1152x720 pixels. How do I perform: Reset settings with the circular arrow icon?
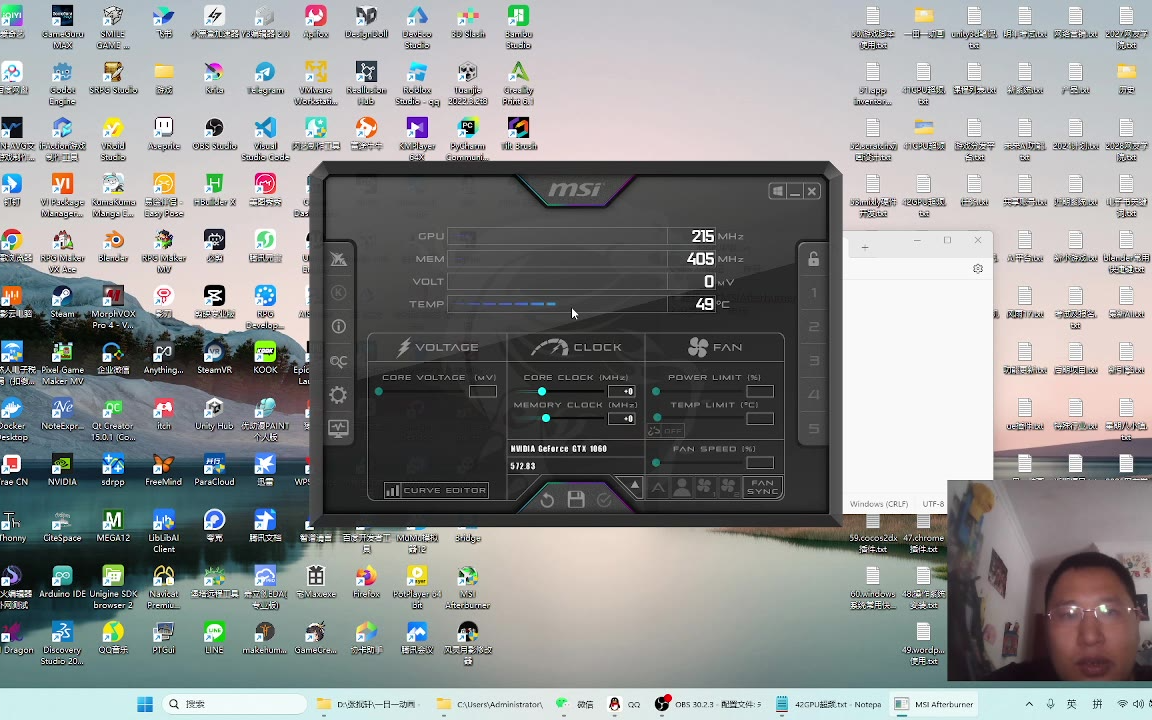coord(547,500)
